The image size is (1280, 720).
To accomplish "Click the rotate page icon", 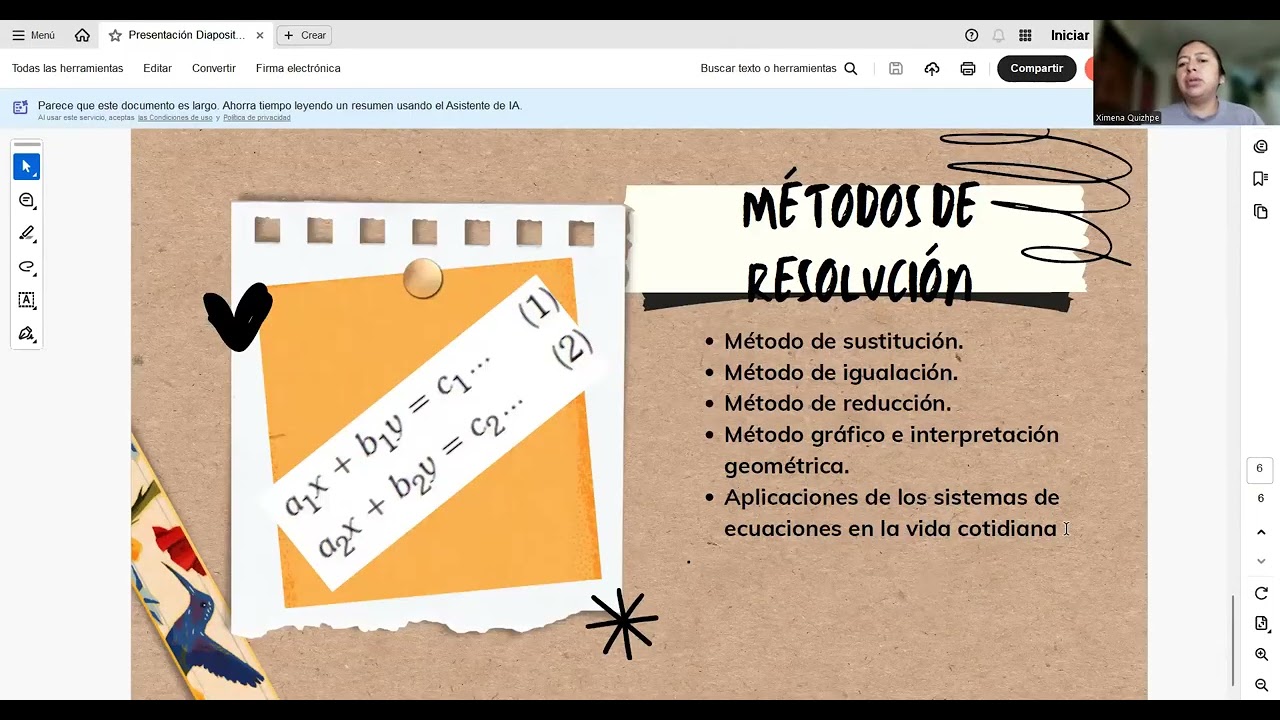I will [x=1261, y=593].
